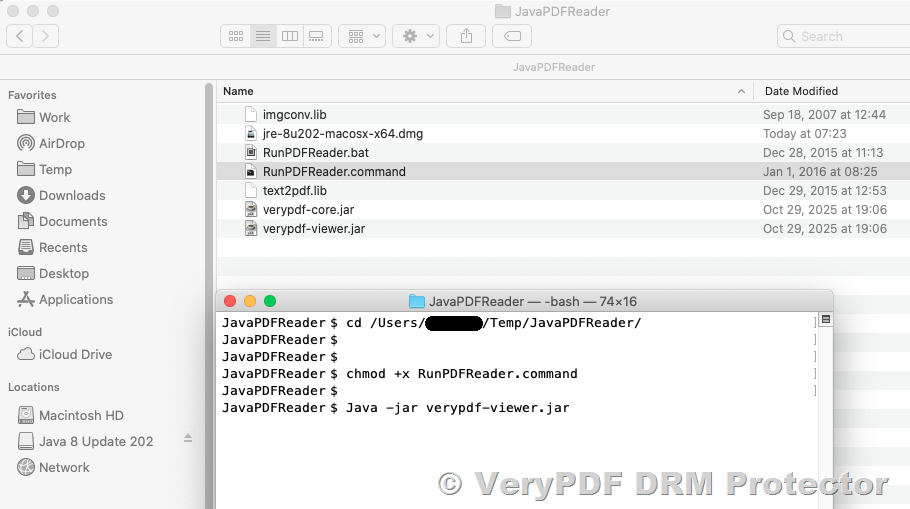This screenshot has height=509, width=910.
Task: Go back with the Finder back arrow
Action: coord(20,36)
